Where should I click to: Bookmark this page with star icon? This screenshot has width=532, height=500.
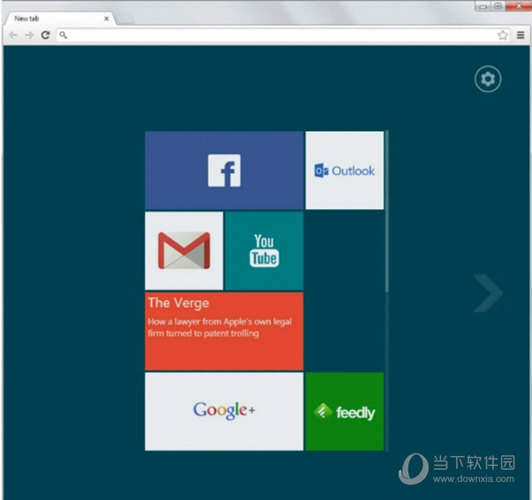(x=502, y=35)
